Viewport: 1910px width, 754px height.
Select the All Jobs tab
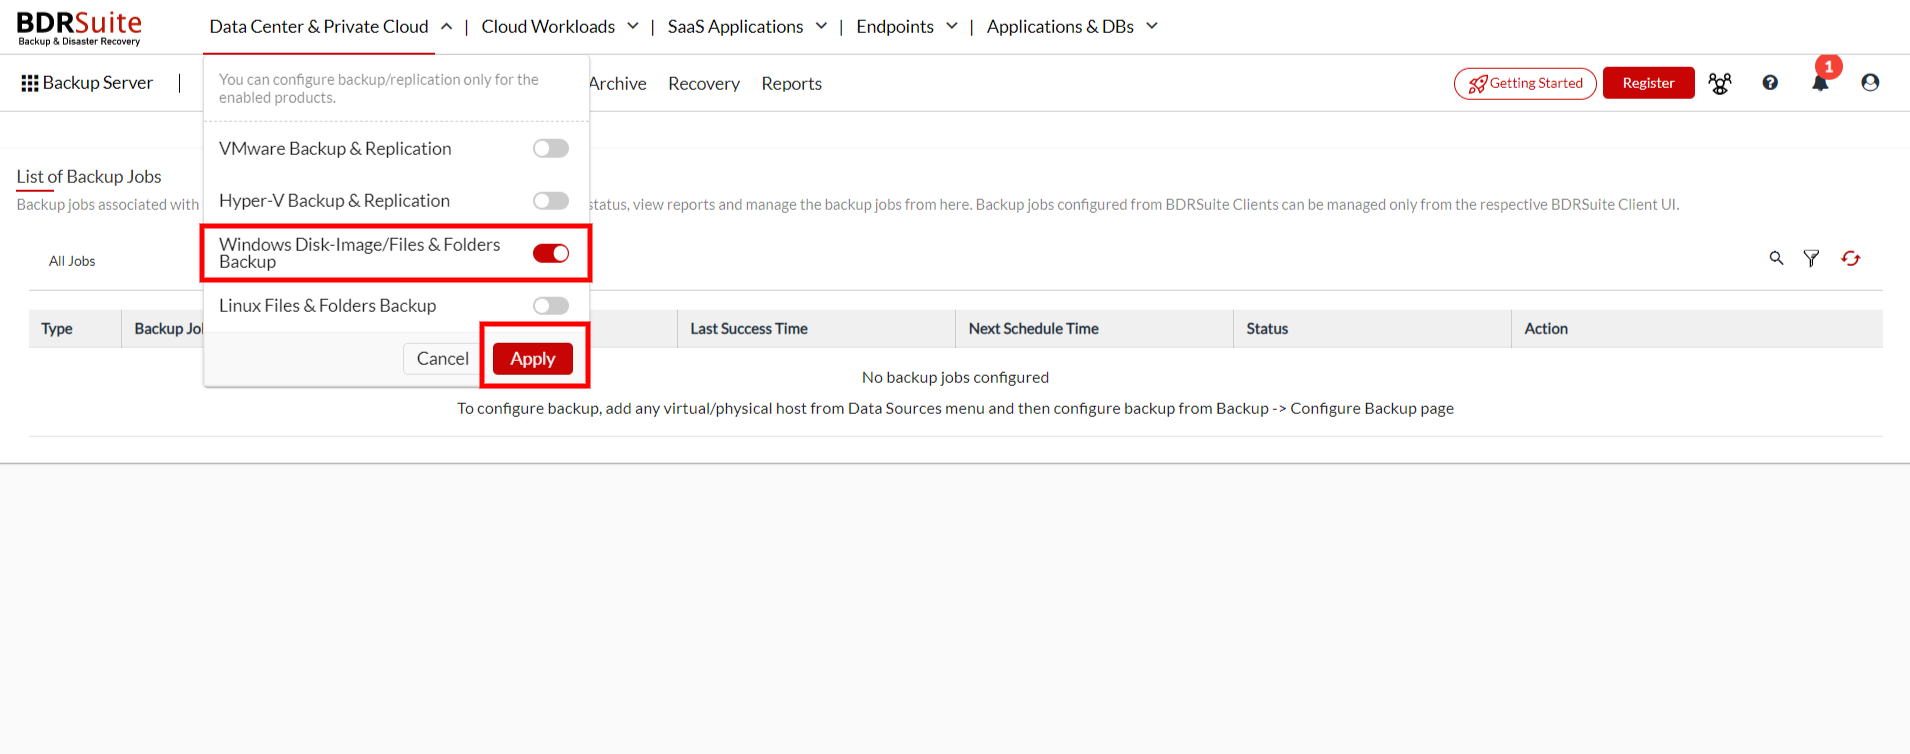point(72,261)
